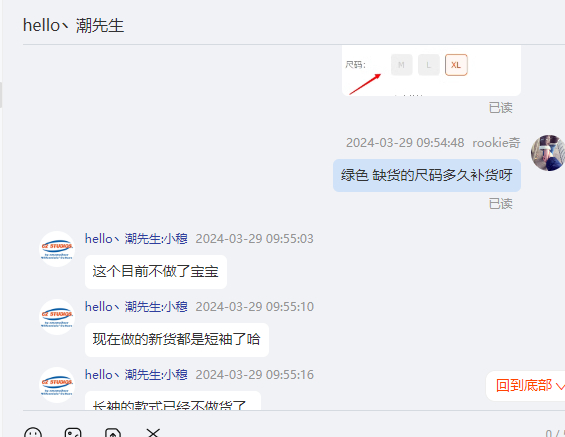The height and width of the screenshot is (437, 565).
Task: Select the greyed M size option
Action: coord(401,65)
